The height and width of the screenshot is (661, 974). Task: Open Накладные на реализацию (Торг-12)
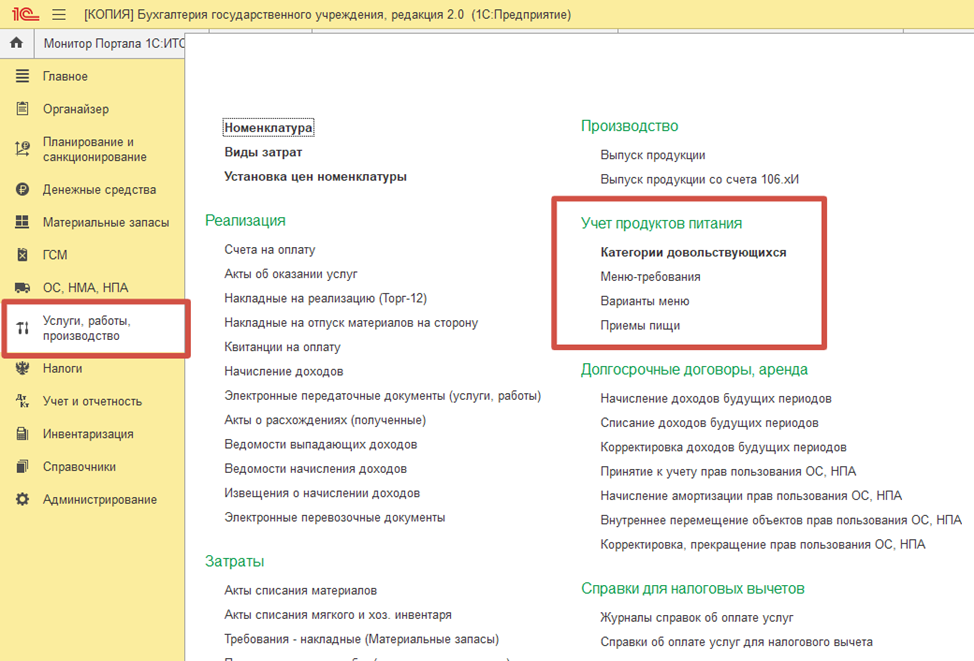tap(325, 298)
